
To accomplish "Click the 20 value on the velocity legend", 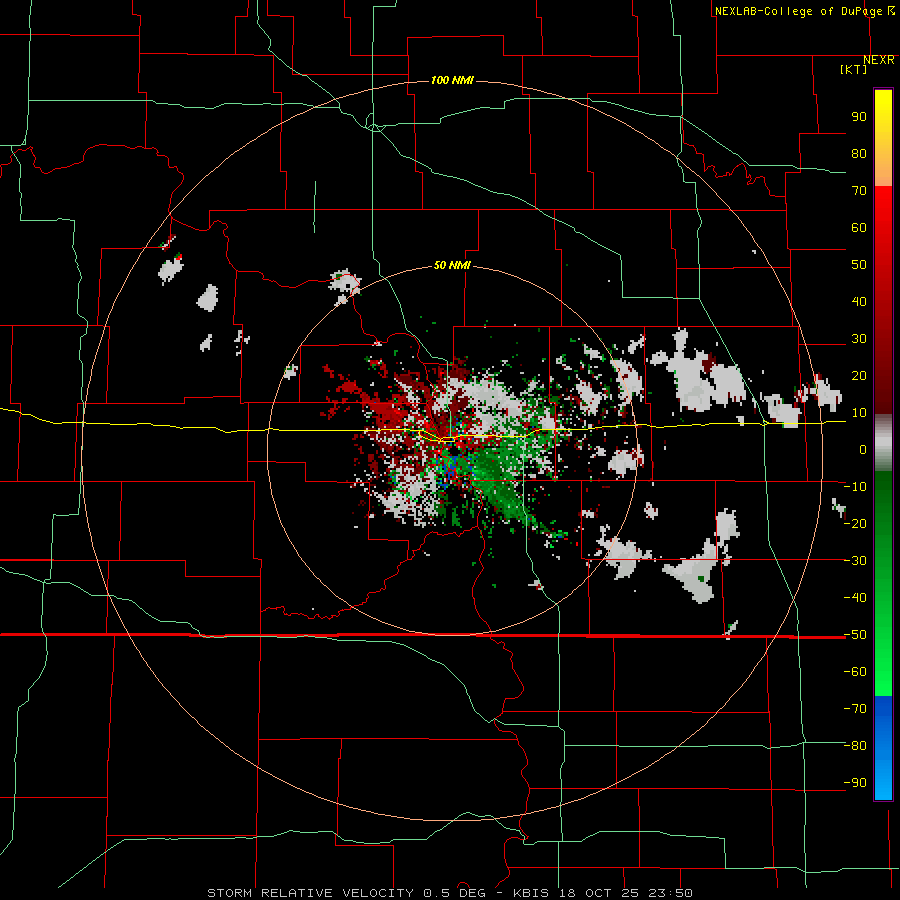I will coord(859,375).
